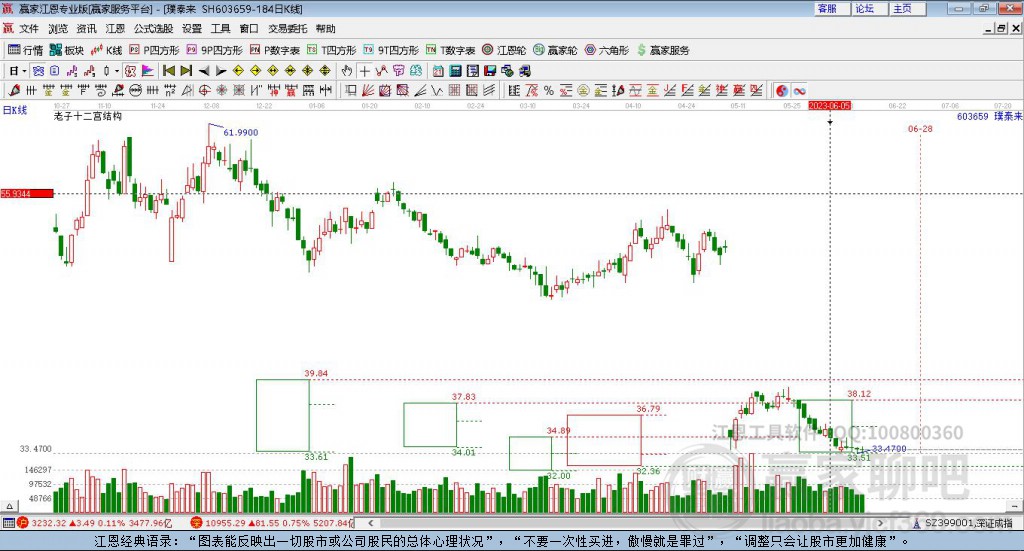The image size is (1024, 551).
Task: Open the P数字表 number table
Action: pos(274,50)
